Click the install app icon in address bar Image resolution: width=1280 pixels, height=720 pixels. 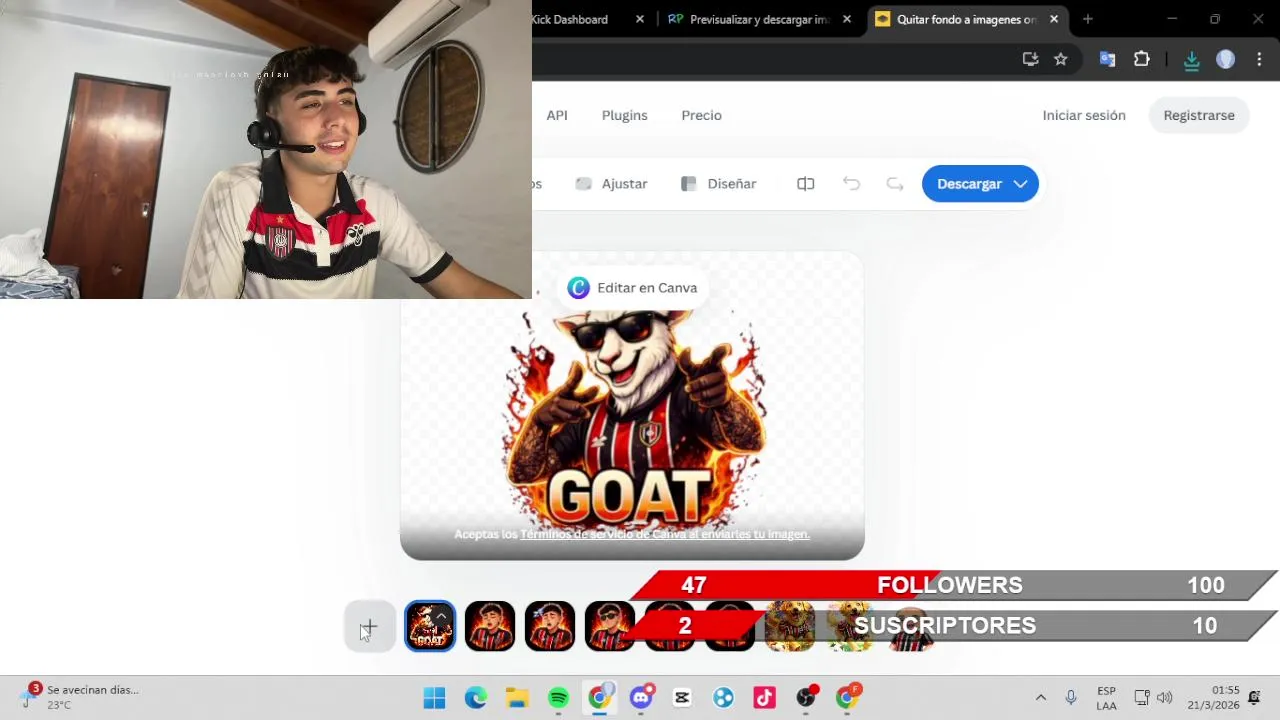pos(1030,59)
